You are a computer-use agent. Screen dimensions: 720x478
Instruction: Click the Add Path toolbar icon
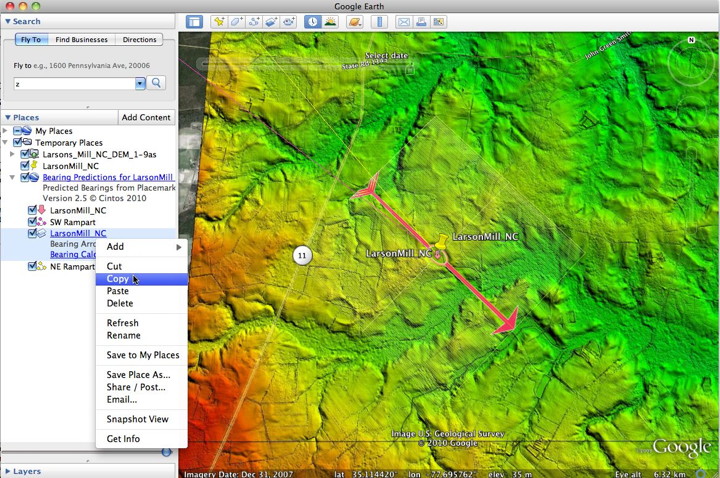pyautogui.click(x=255, y=21)
